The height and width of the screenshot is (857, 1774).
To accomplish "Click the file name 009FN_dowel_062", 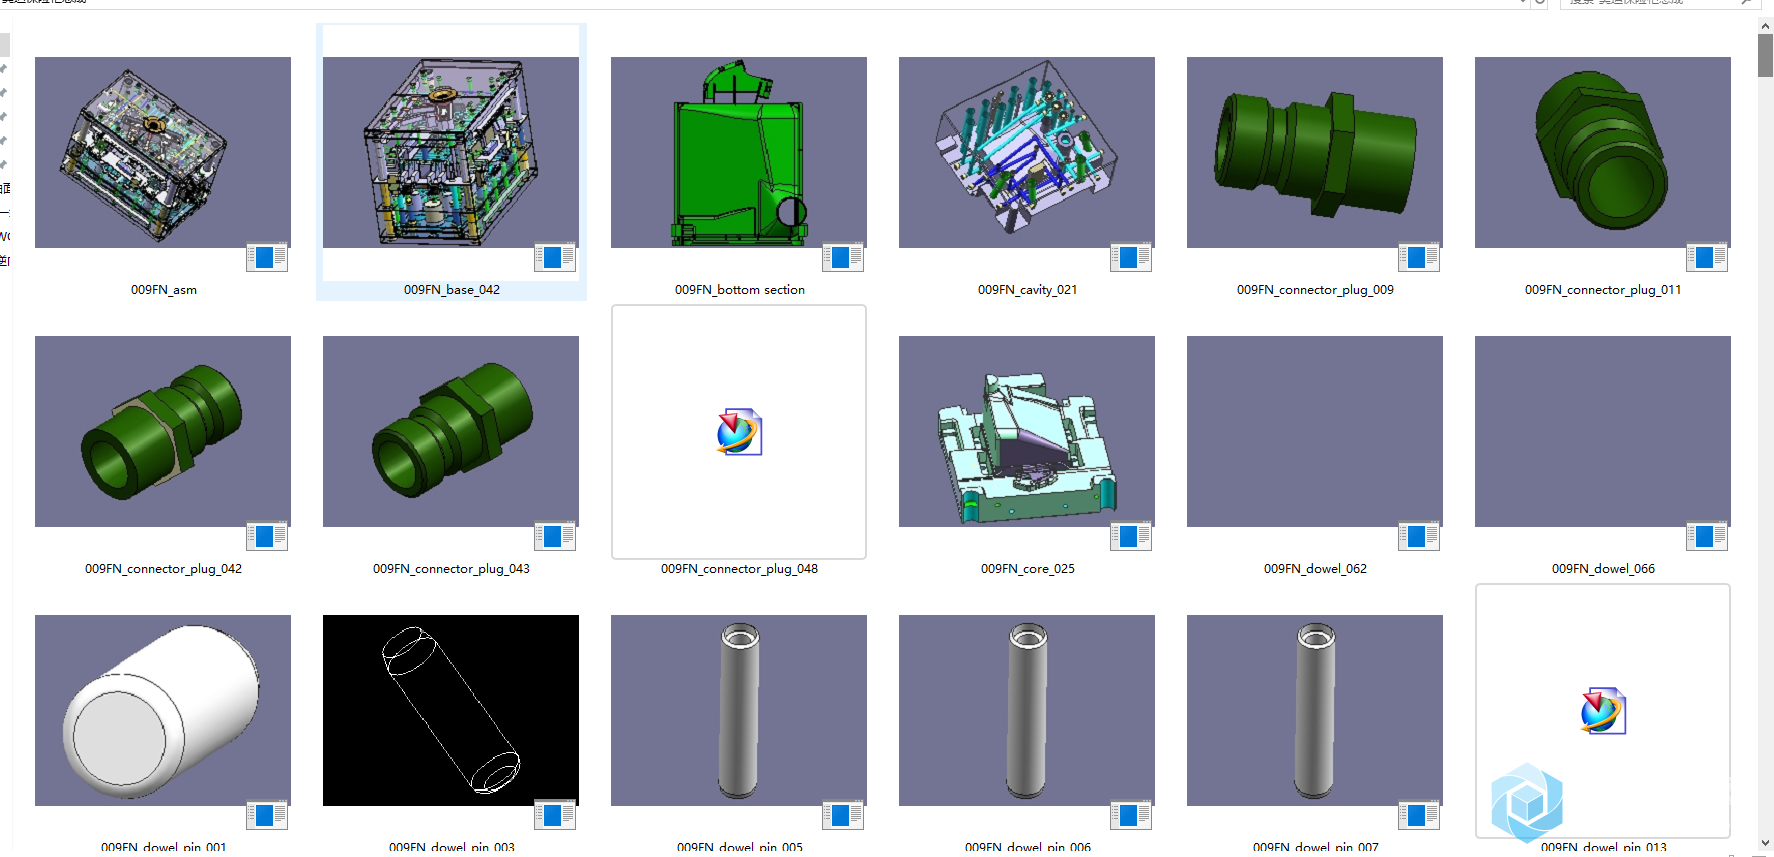I will tap(1315, 569).
